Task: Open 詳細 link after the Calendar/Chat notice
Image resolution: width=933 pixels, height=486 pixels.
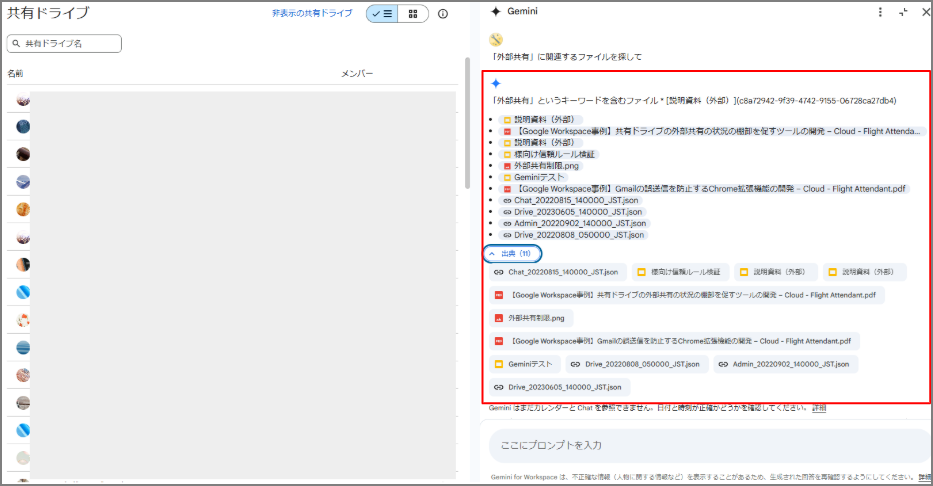Action: 819,408
